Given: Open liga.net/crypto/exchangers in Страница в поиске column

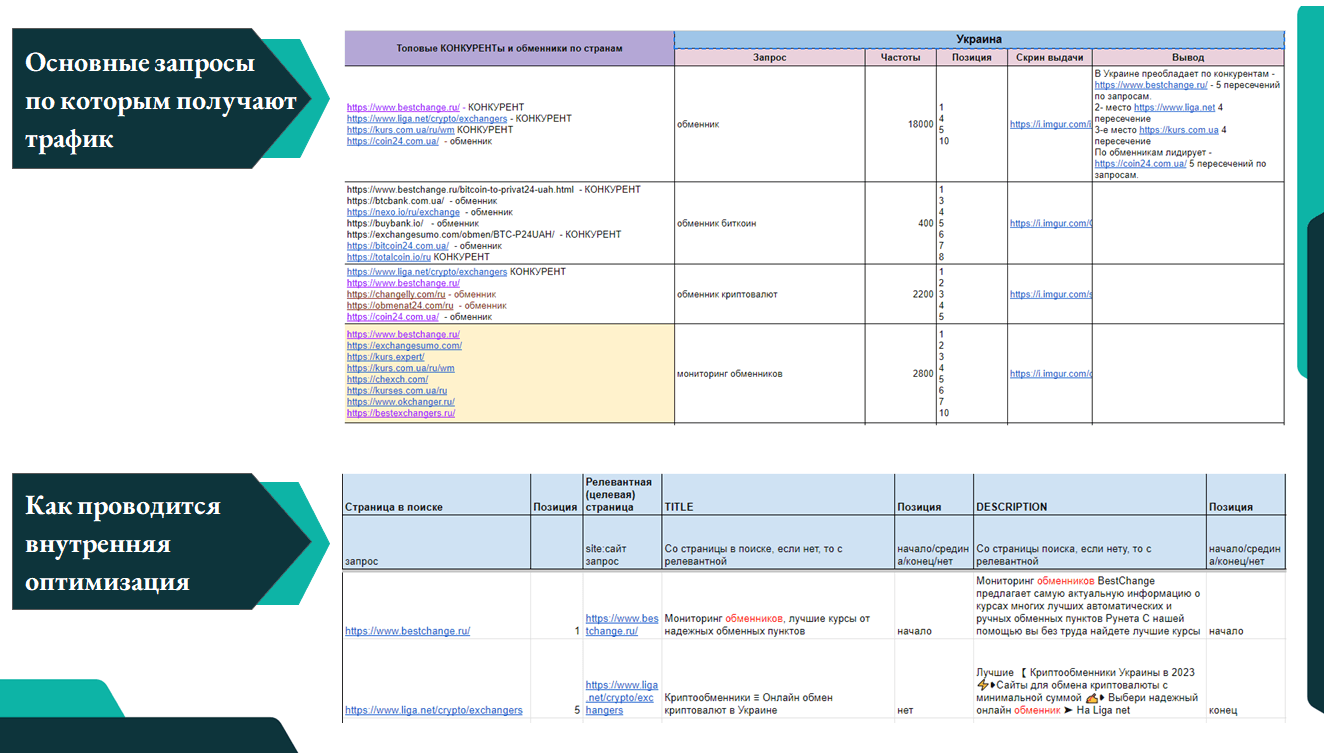Looking at the screenshot, I should point(434,710).
